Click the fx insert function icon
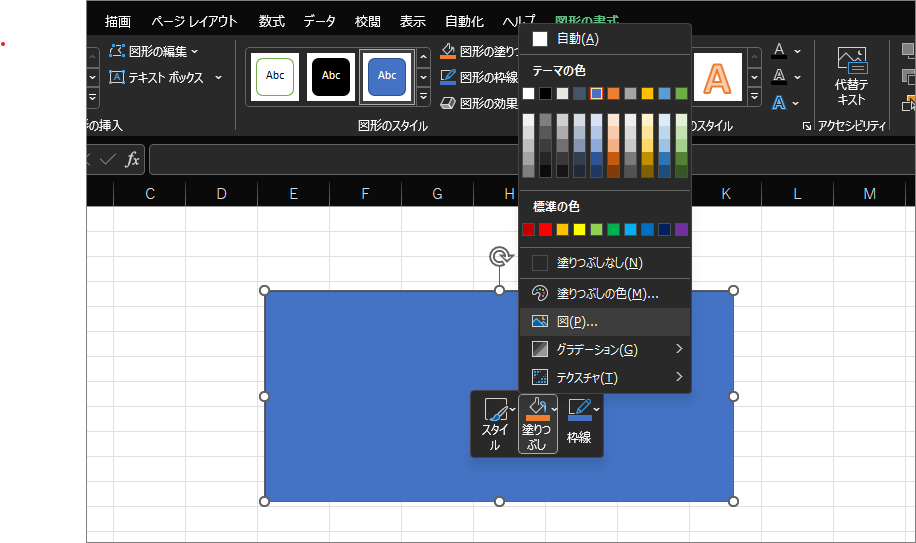This screenshot has width=916, height=543. (133, 159)
